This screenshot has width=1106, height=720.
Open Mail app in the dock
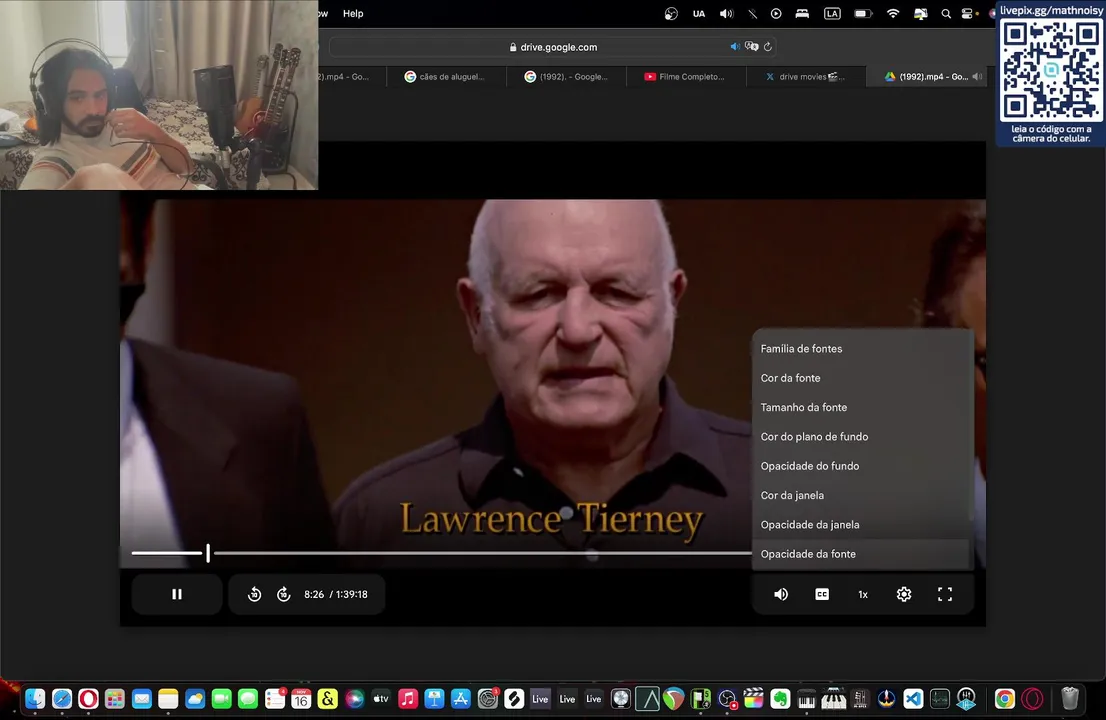(x=142, y=699)
